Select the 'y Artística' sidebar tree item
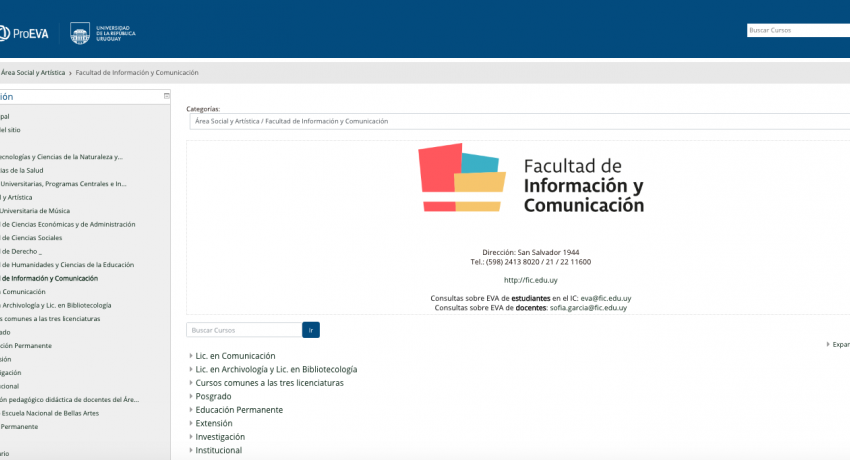The width and height of the screenshot is (850, 460). click(16, 197)
